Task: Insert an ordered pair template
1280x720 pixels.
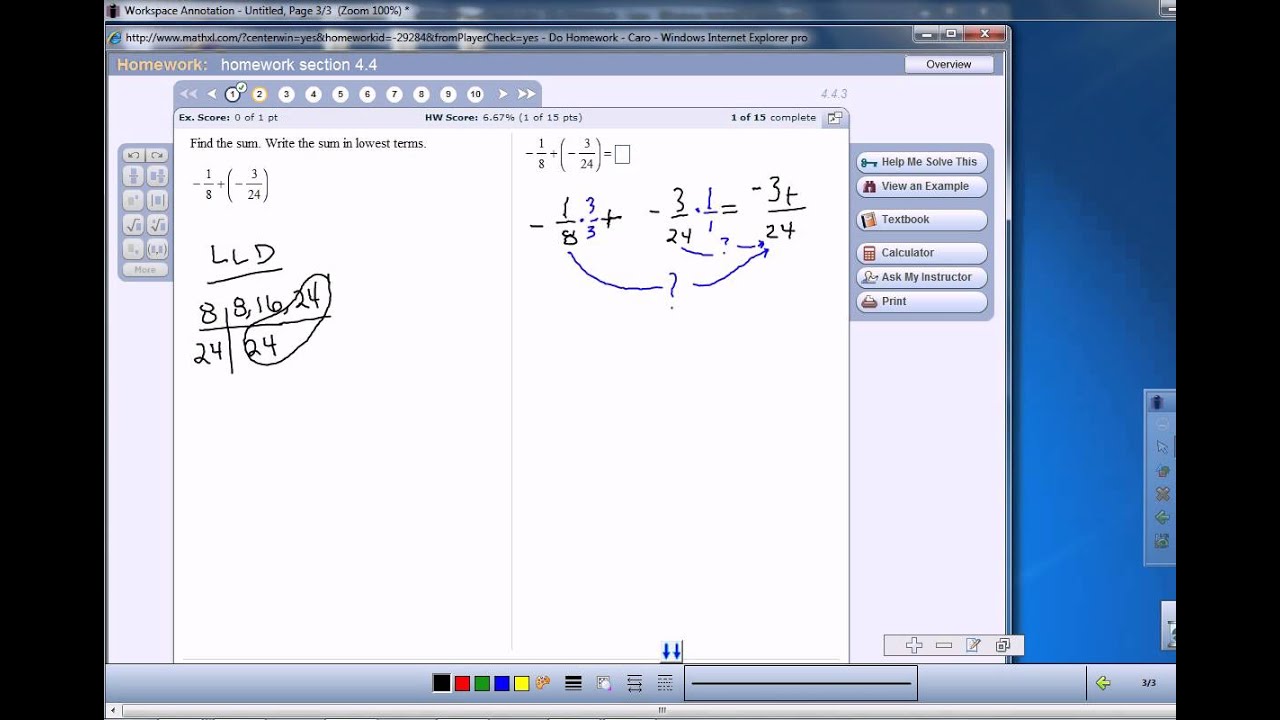Action: point(157,249)
